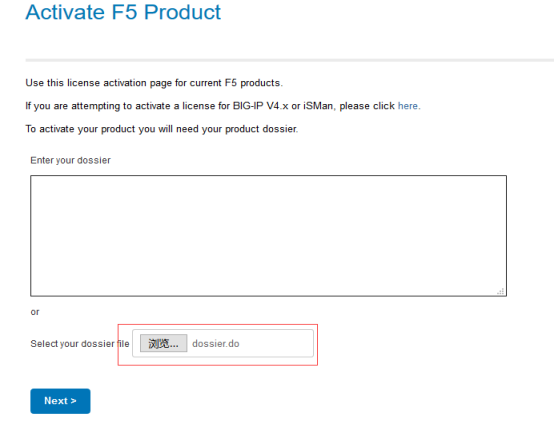Click the 'Enter your dossier' label

70,160
